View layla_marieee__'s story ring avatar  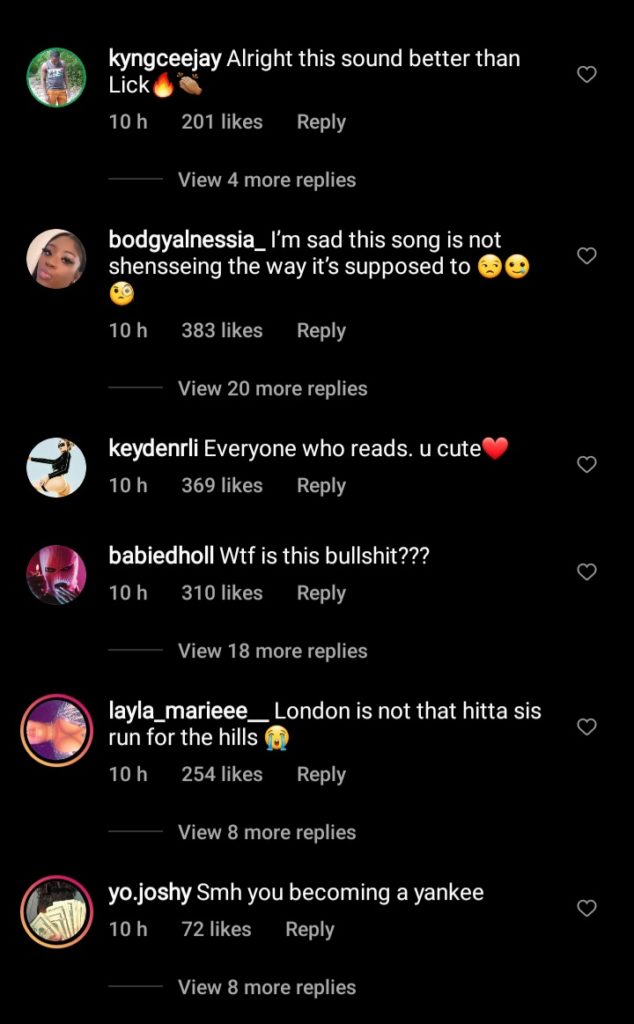coord(56,731)
